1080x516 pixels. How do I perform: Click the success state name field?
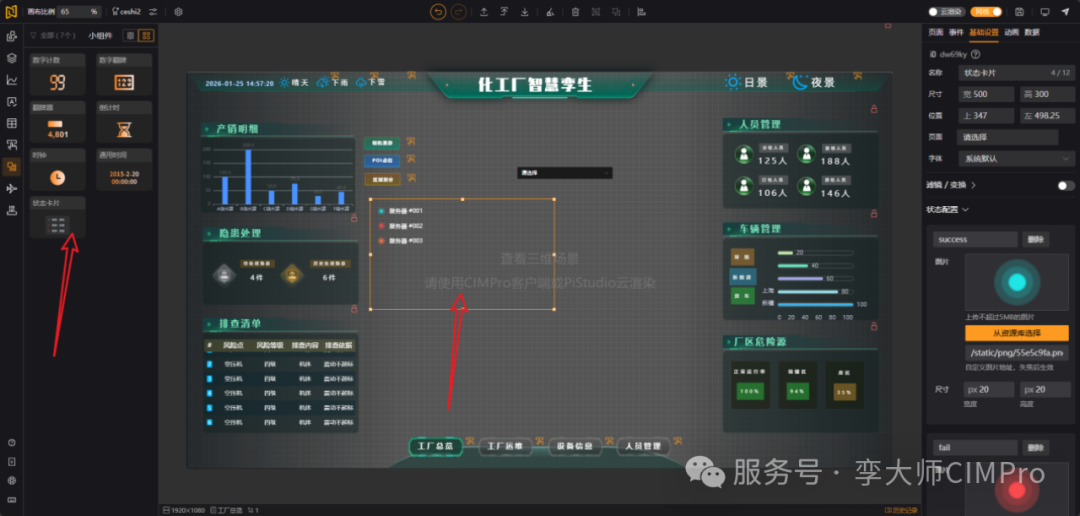[x=975, y=239]
